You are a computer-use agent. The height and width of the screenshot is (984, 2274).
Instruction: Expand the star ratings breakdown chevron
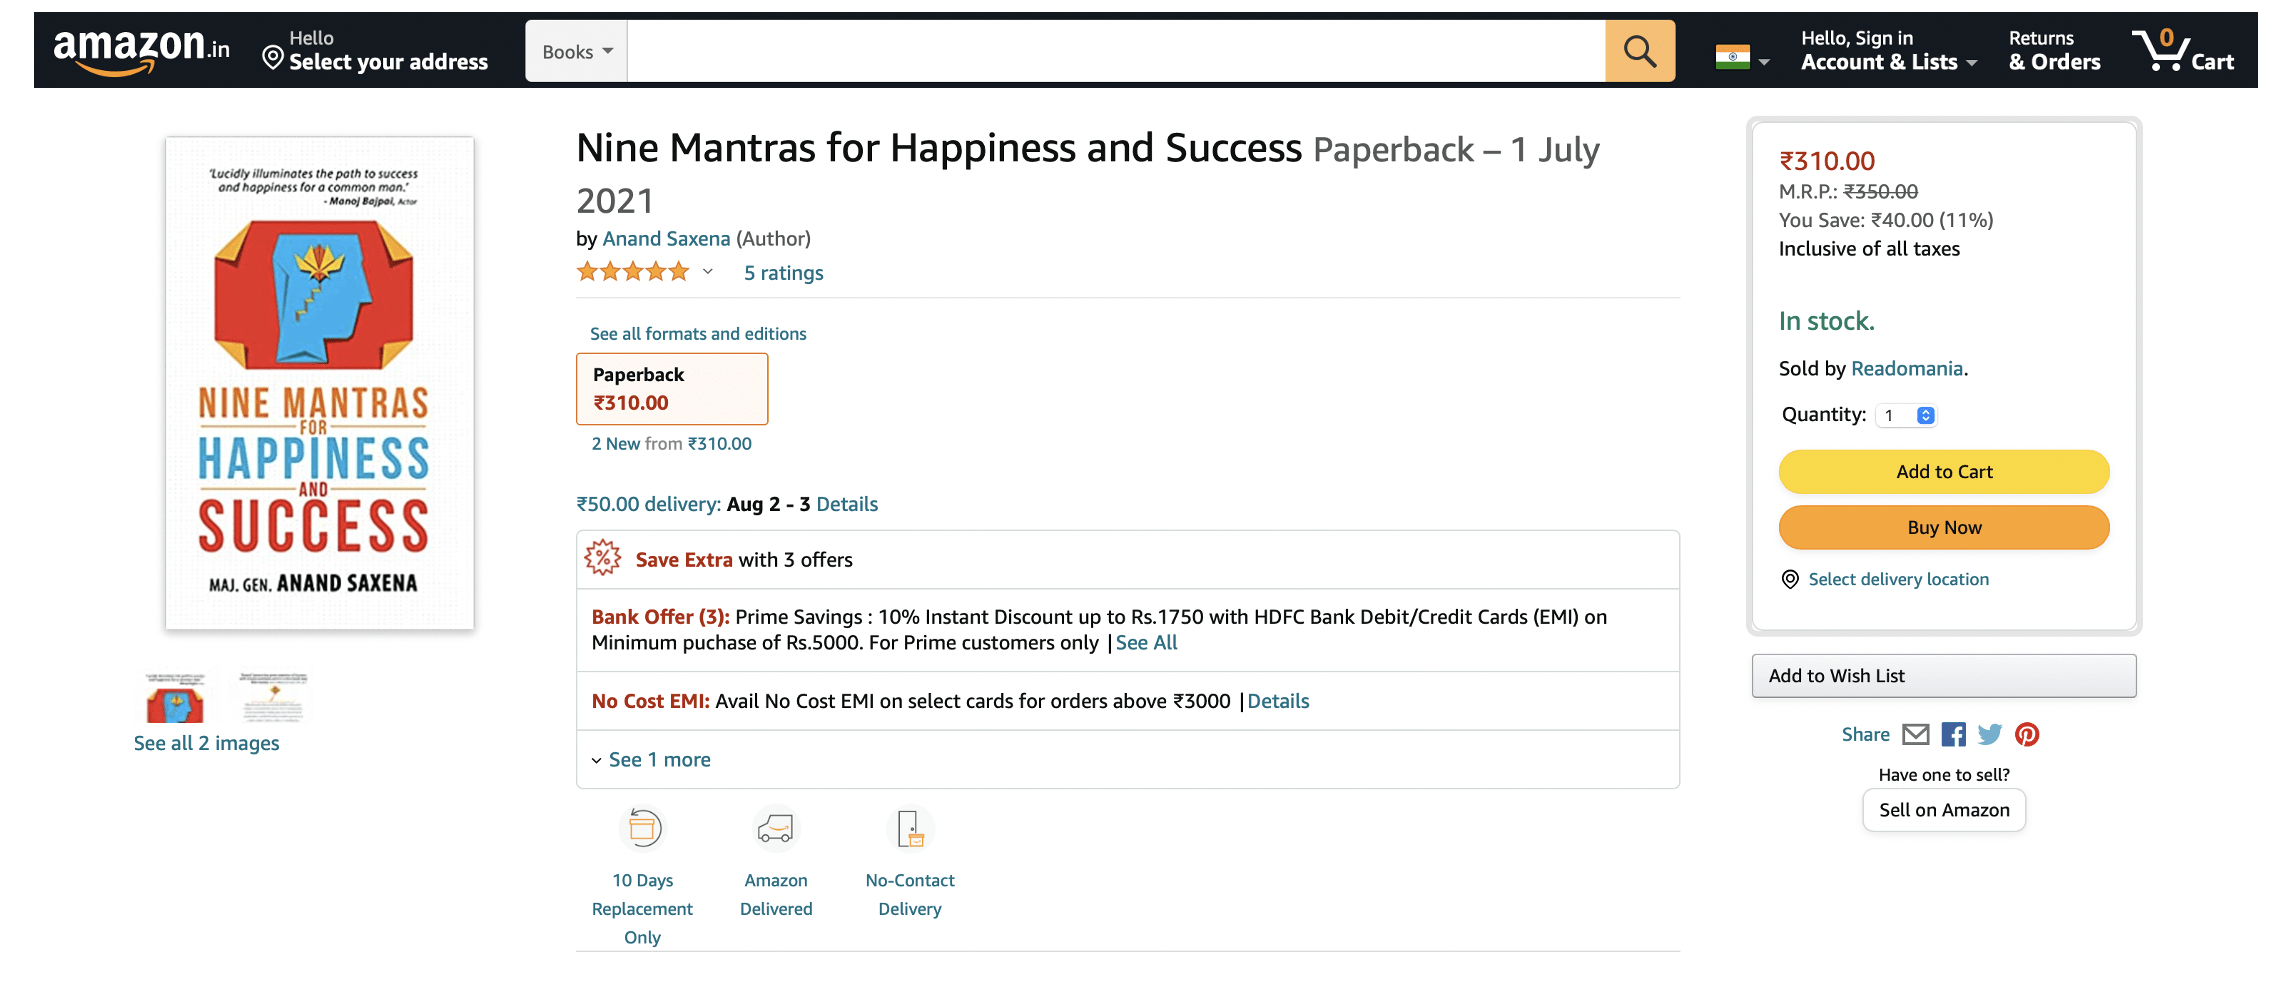[x=708, y=272]
